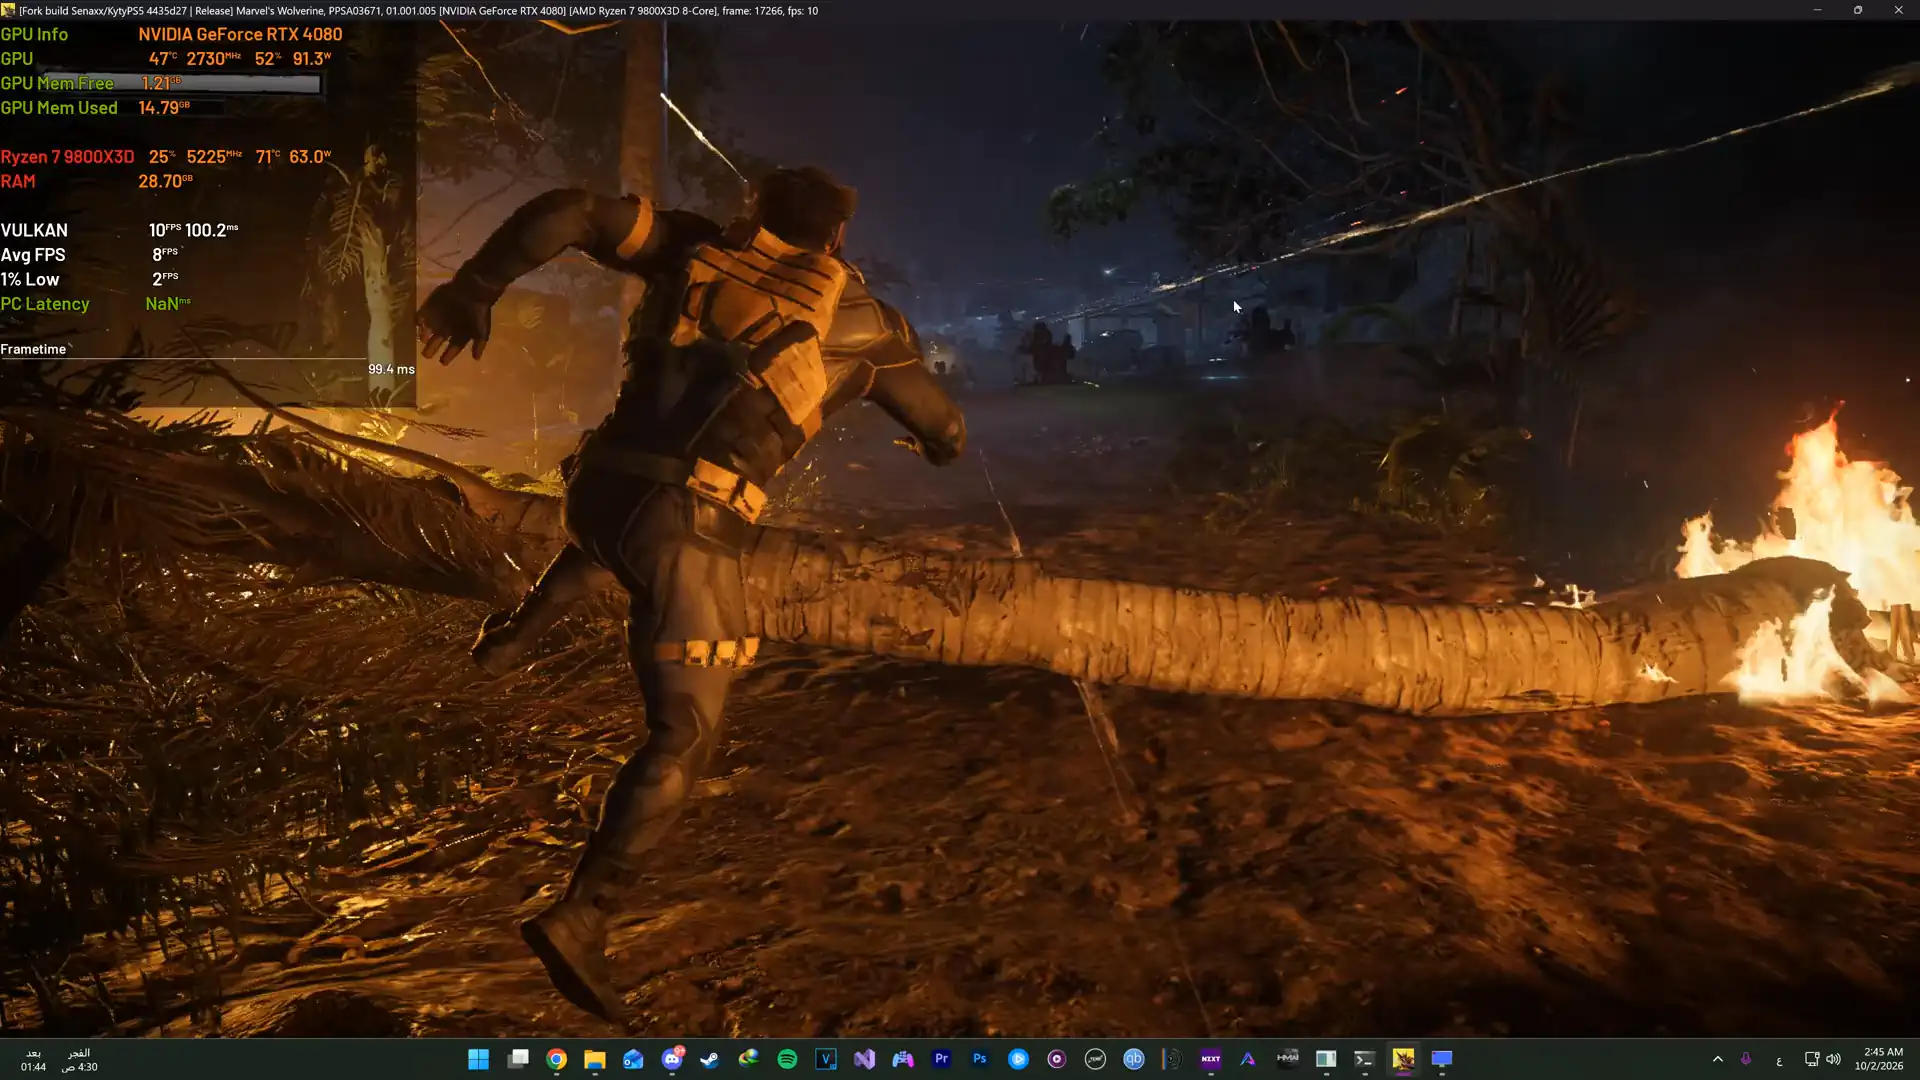
Task: Restore down the emulator window
Action: pos(1858,10)
